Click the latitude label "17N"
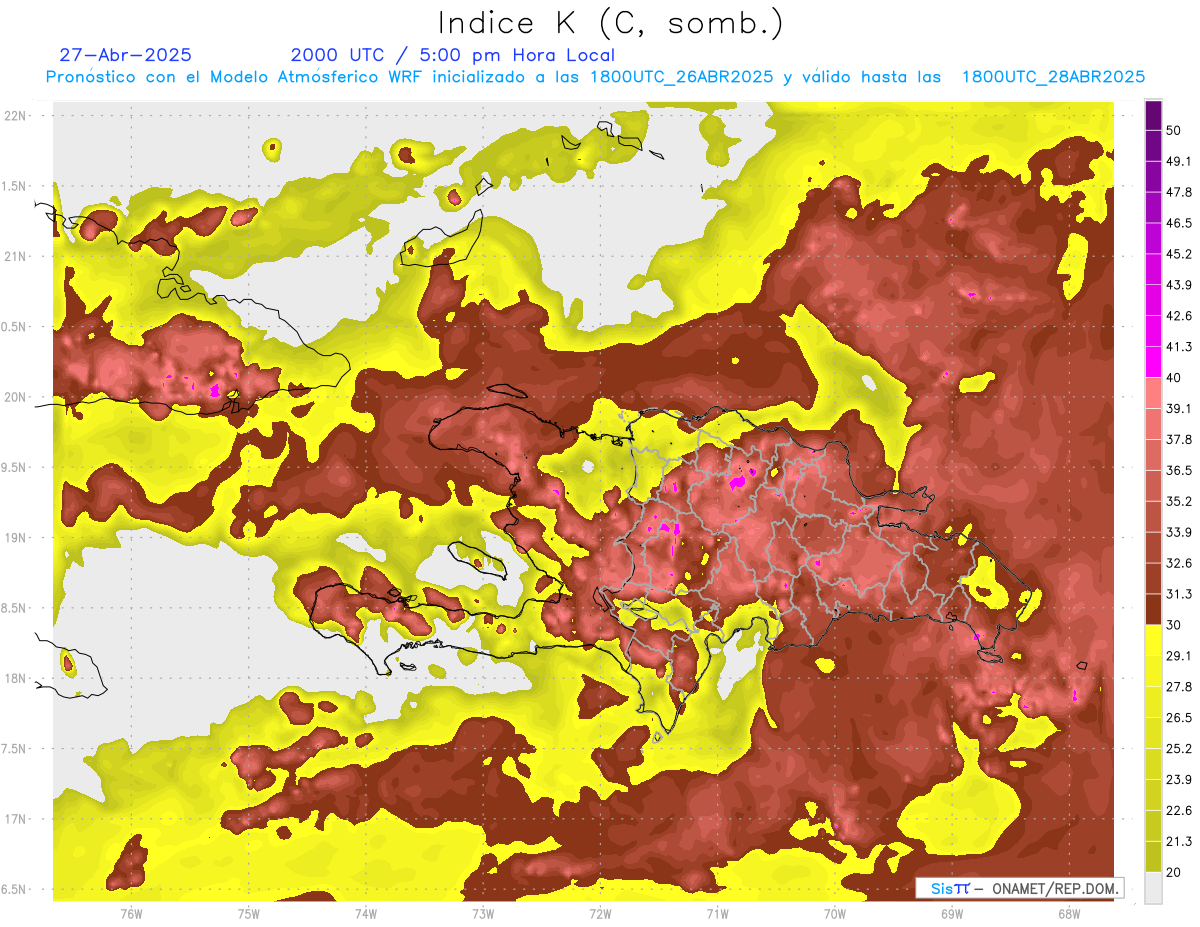The image size is (1200, 927). point(16,819)
